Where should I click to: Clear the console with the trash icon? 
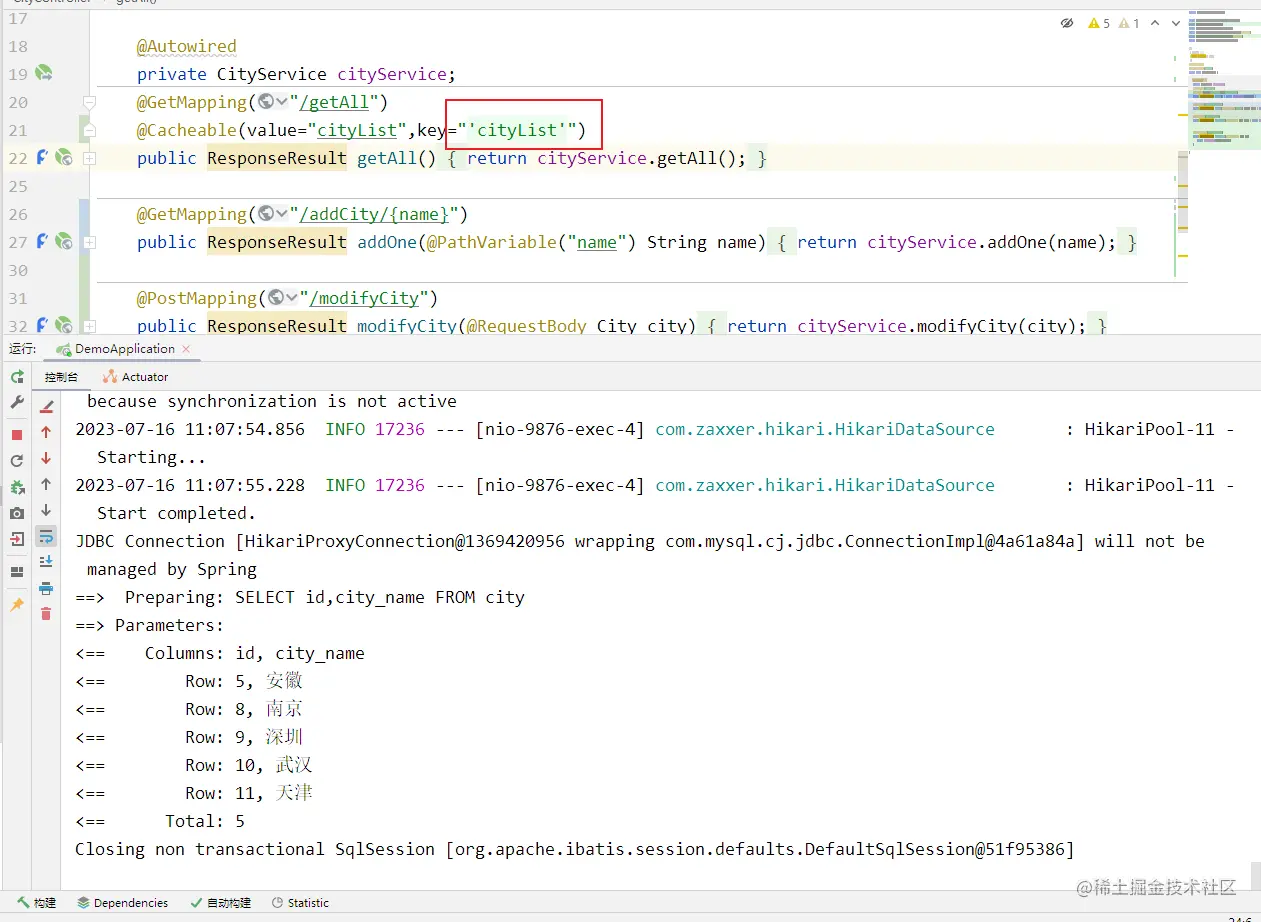tap(46, 613)
